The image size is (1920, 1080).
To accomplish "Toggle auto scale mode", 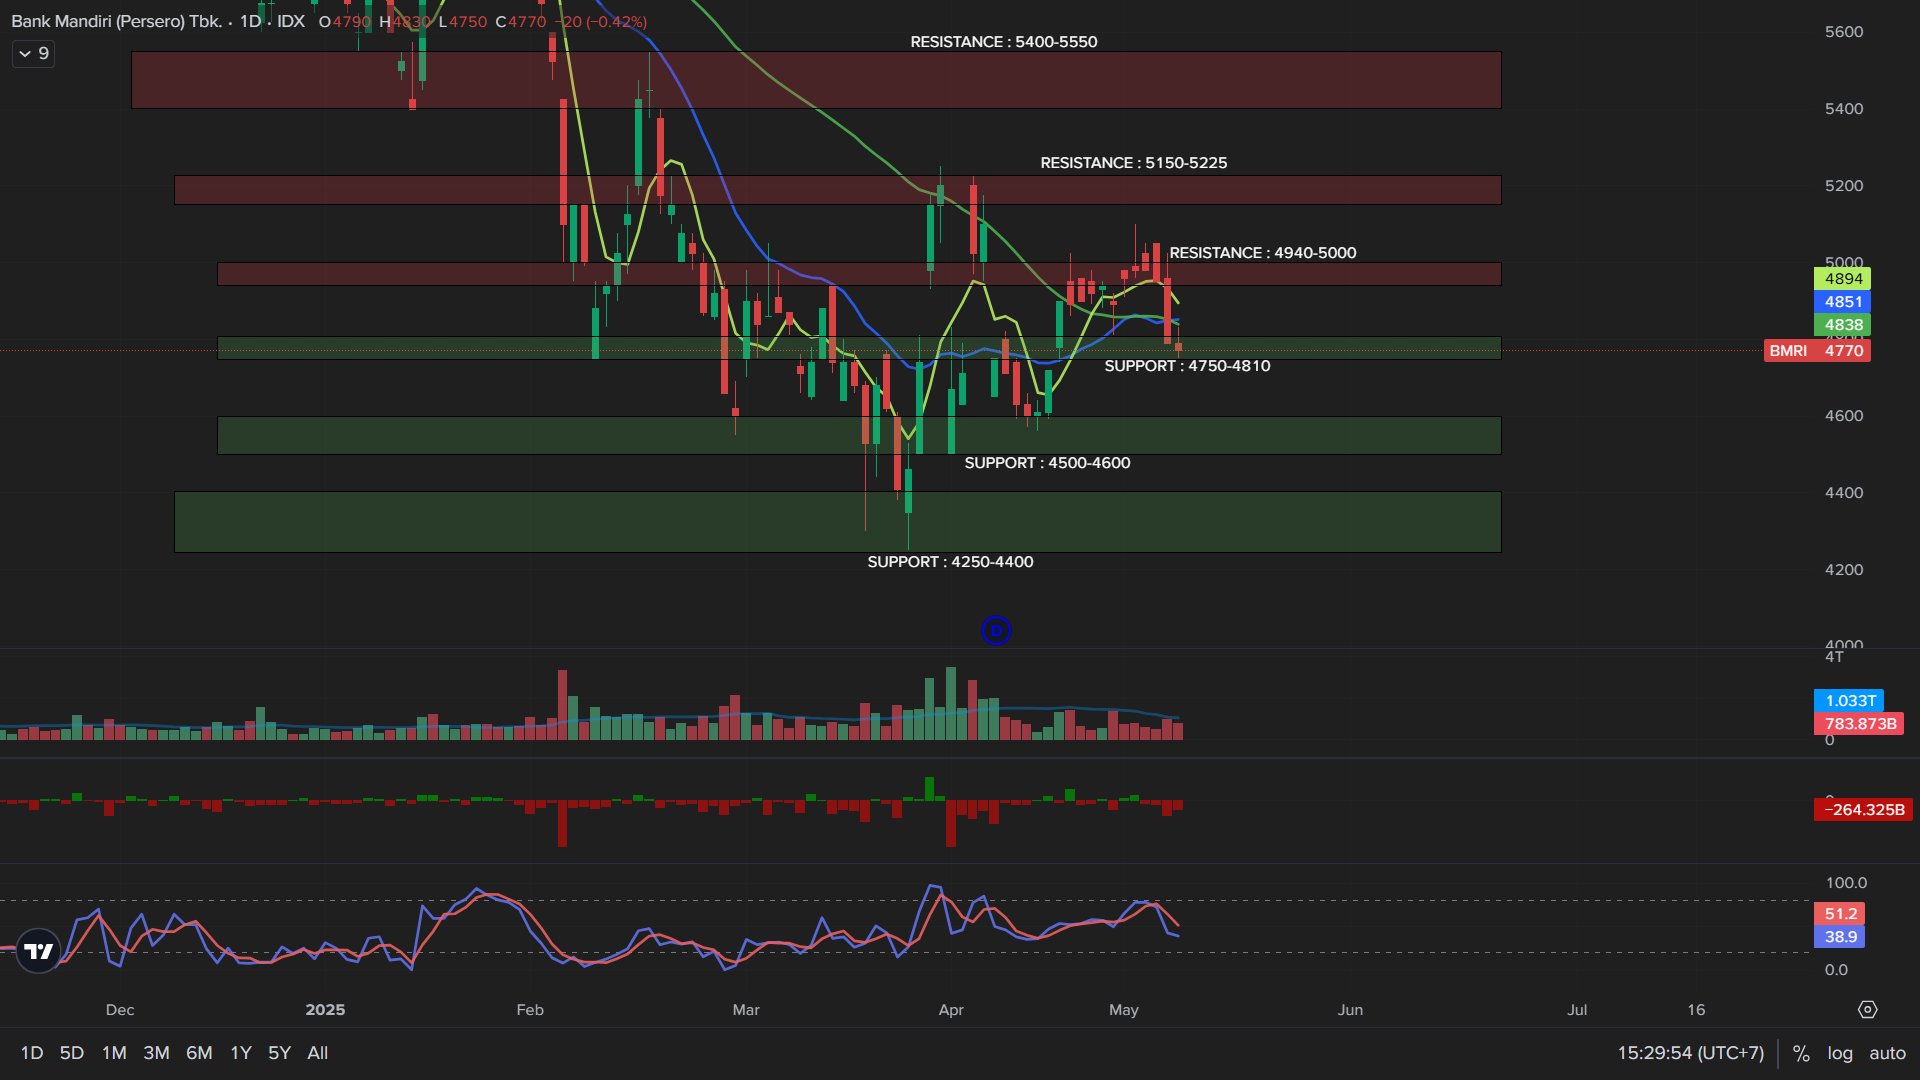I will [1888, 1053].
